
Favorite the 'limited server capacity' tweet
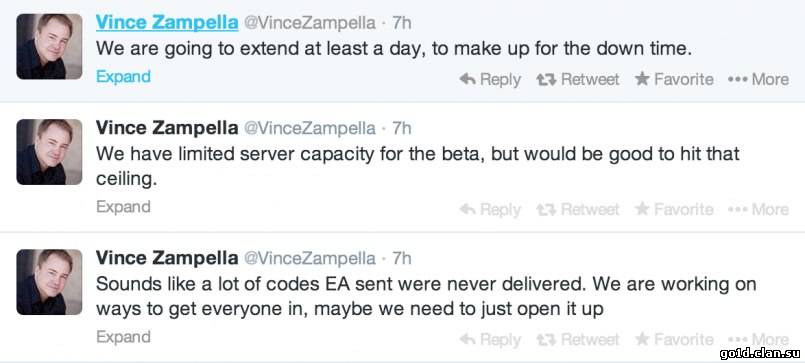(x=674, y=209)
